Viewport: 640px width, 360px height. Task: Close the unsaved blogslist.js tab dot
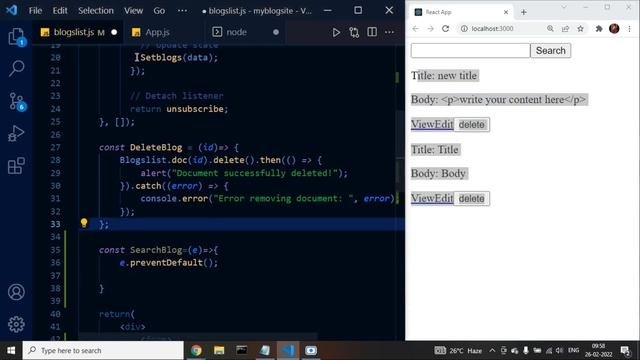(x=114, y=32)
